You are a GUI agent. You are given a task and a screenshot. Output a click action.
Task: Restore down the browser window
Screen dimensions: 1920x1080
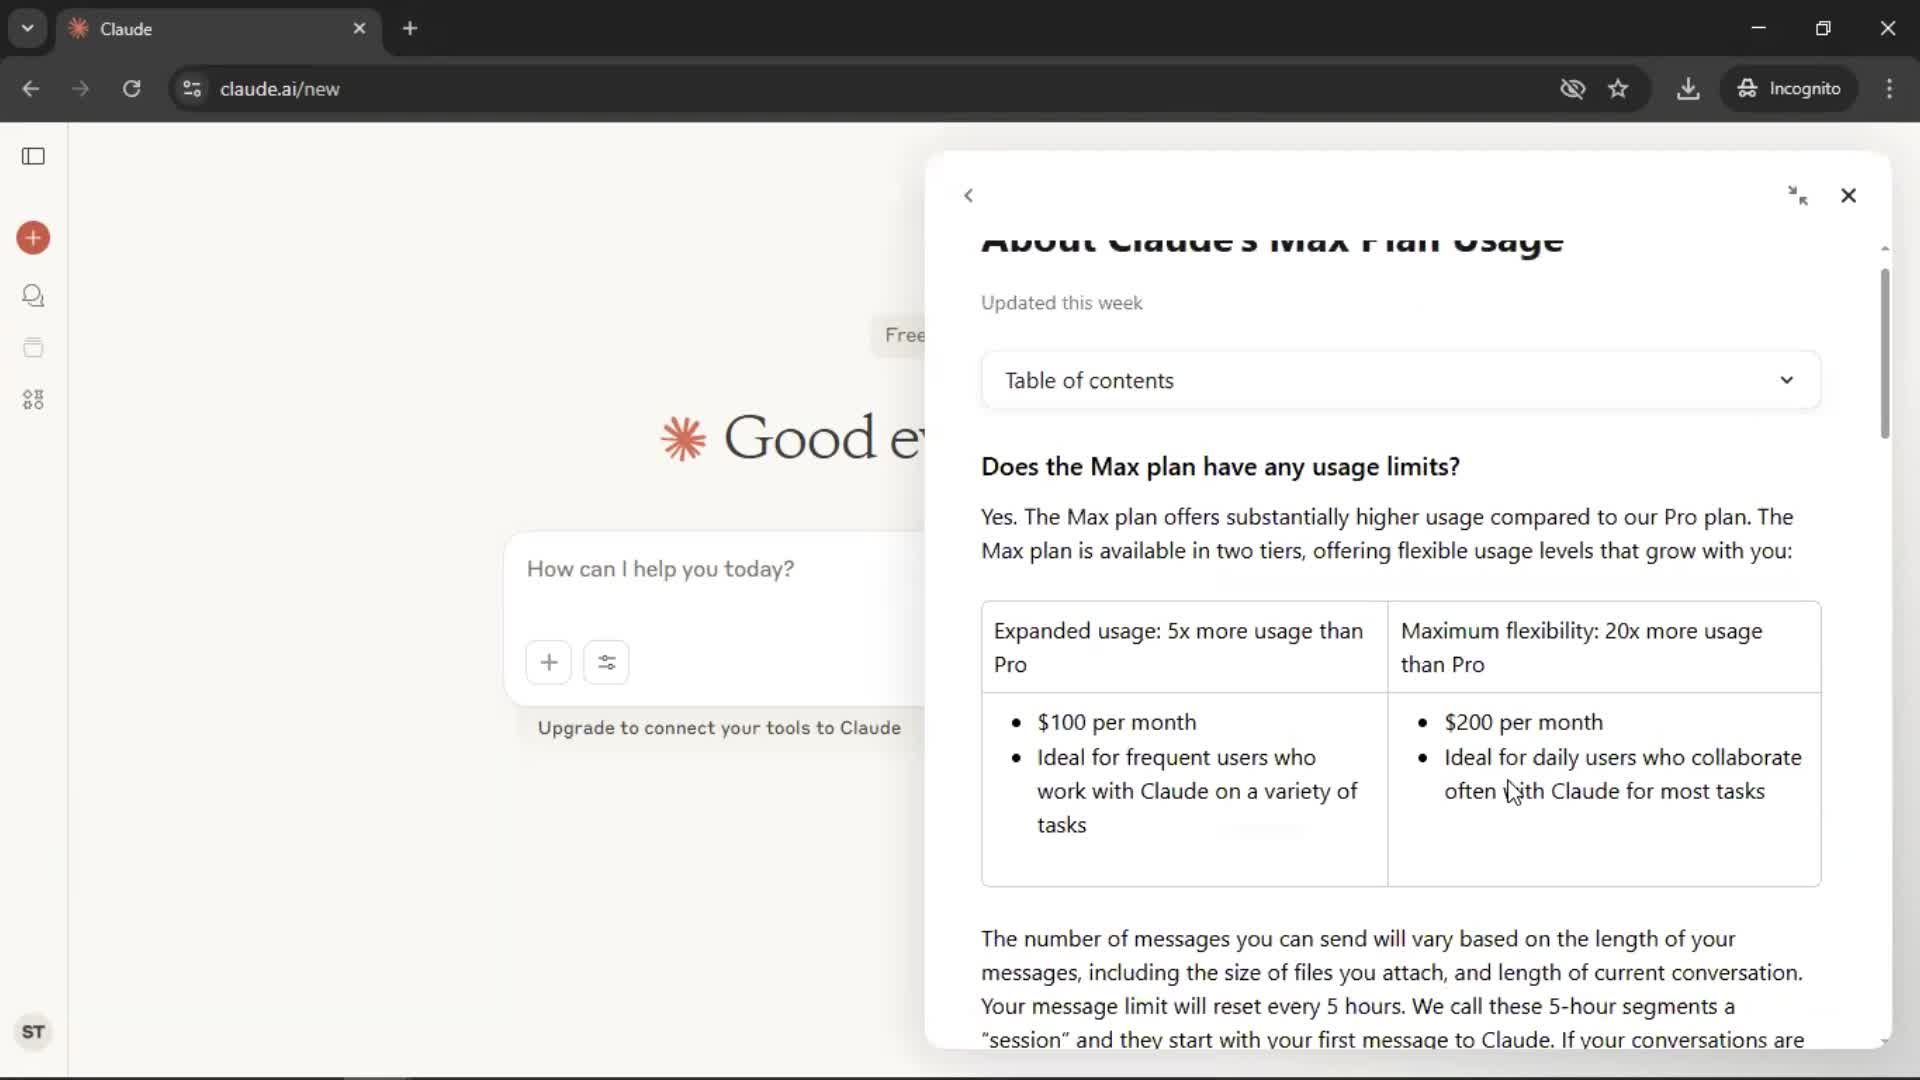click(x=1823, y=28)
